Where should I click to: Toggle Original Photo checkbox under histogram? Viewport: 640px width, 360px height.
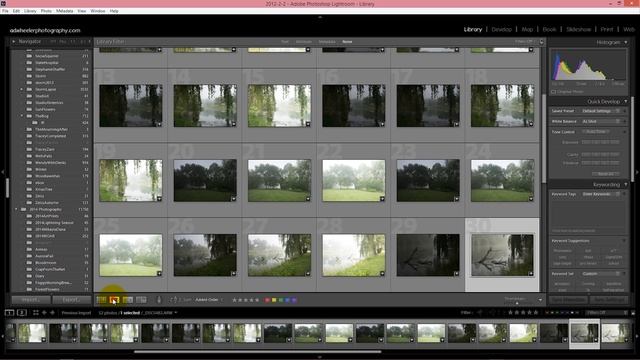click(554, 92)
